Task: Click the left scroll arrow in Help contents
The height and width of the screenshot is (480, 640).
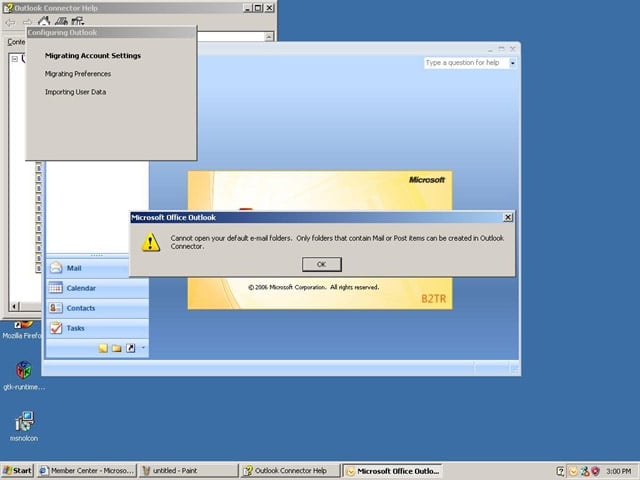Action: [14, 306]
